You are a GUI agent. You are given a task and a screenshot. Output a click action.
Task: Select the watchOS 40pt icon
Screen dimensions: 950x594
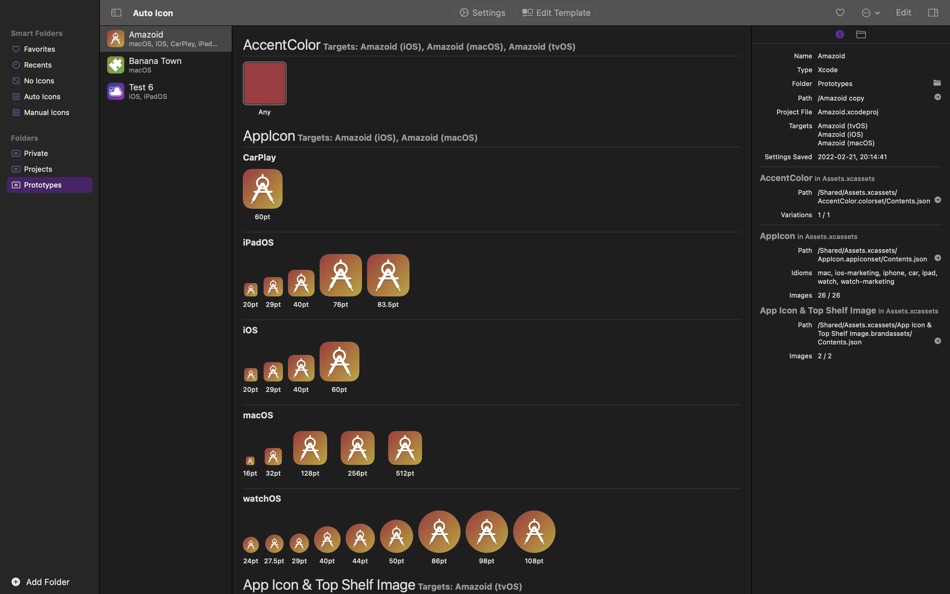click(x=327, y=540)
